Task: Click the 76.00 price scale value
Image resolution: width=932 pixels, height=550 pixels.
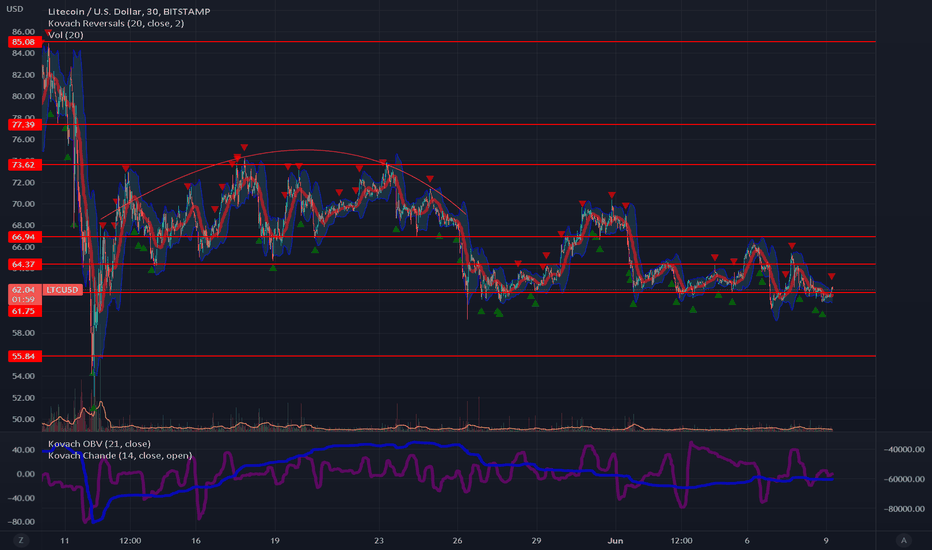Action: 23,140
